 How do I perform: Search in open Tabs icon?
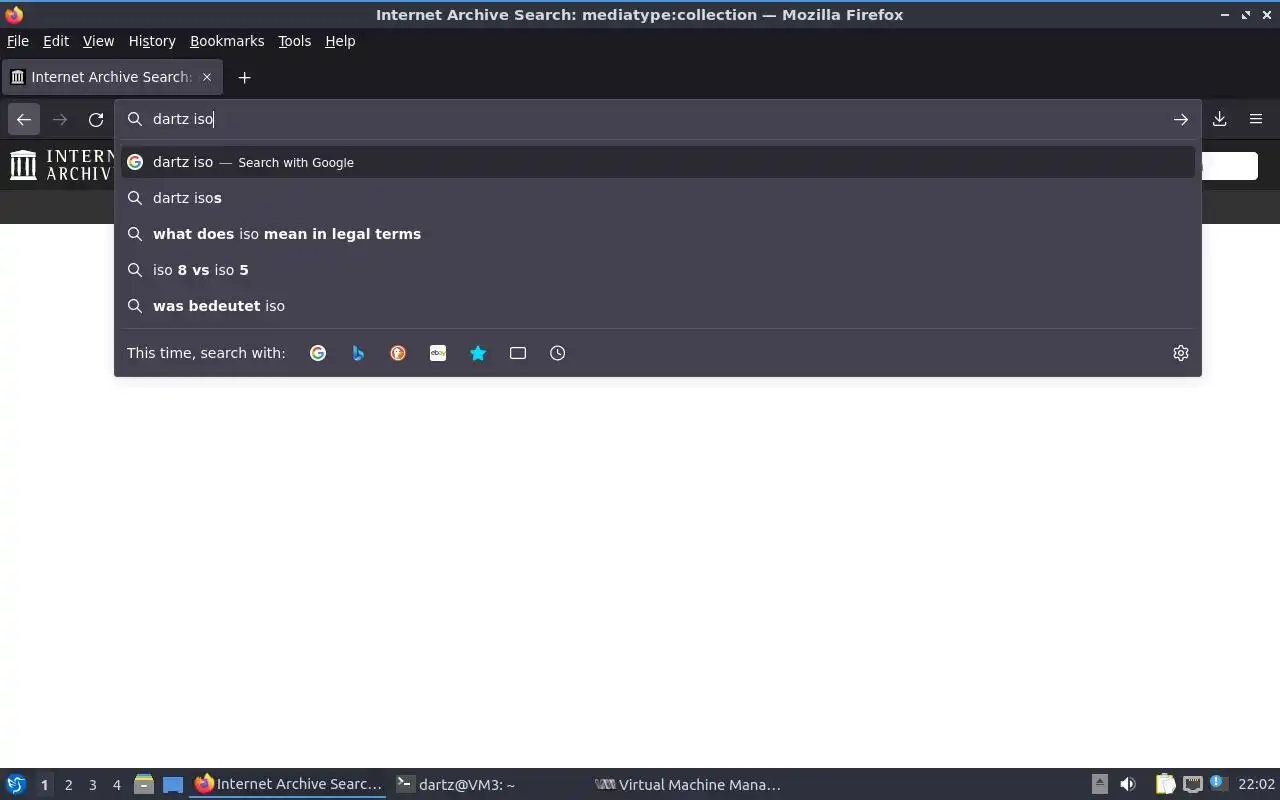pyautogui.click(x=518, y=353)
